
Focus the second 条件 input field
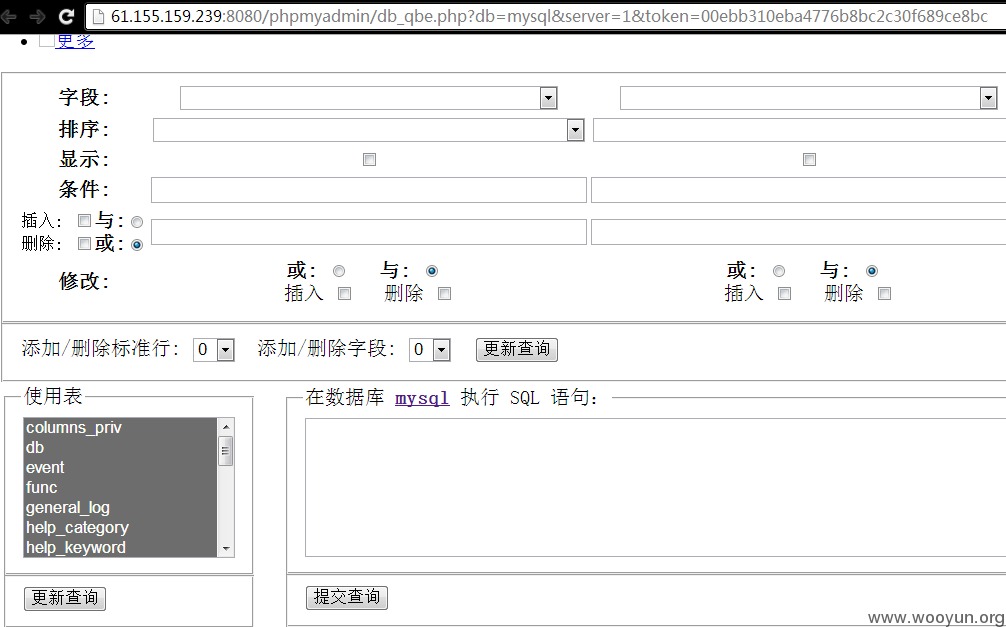click(x=799, y=190)
